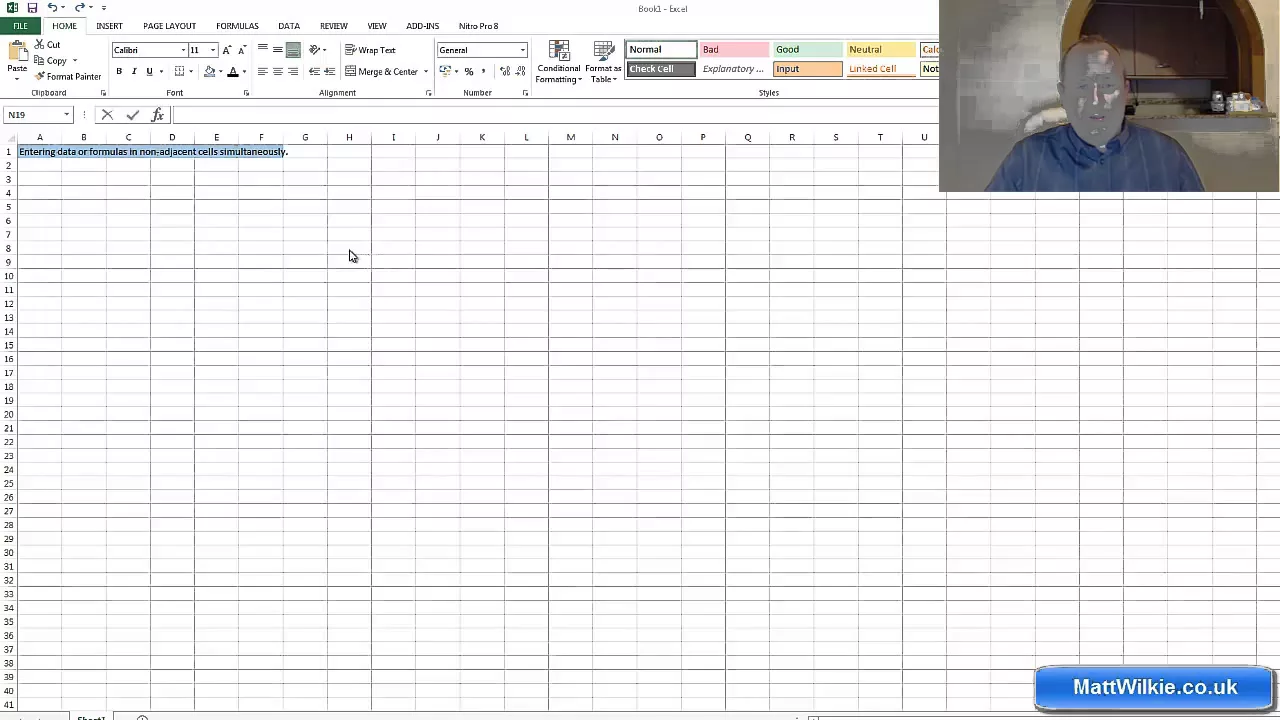Click the Cancel X in formula bar
Screen dimensions: 1280x720
[107, 115]
